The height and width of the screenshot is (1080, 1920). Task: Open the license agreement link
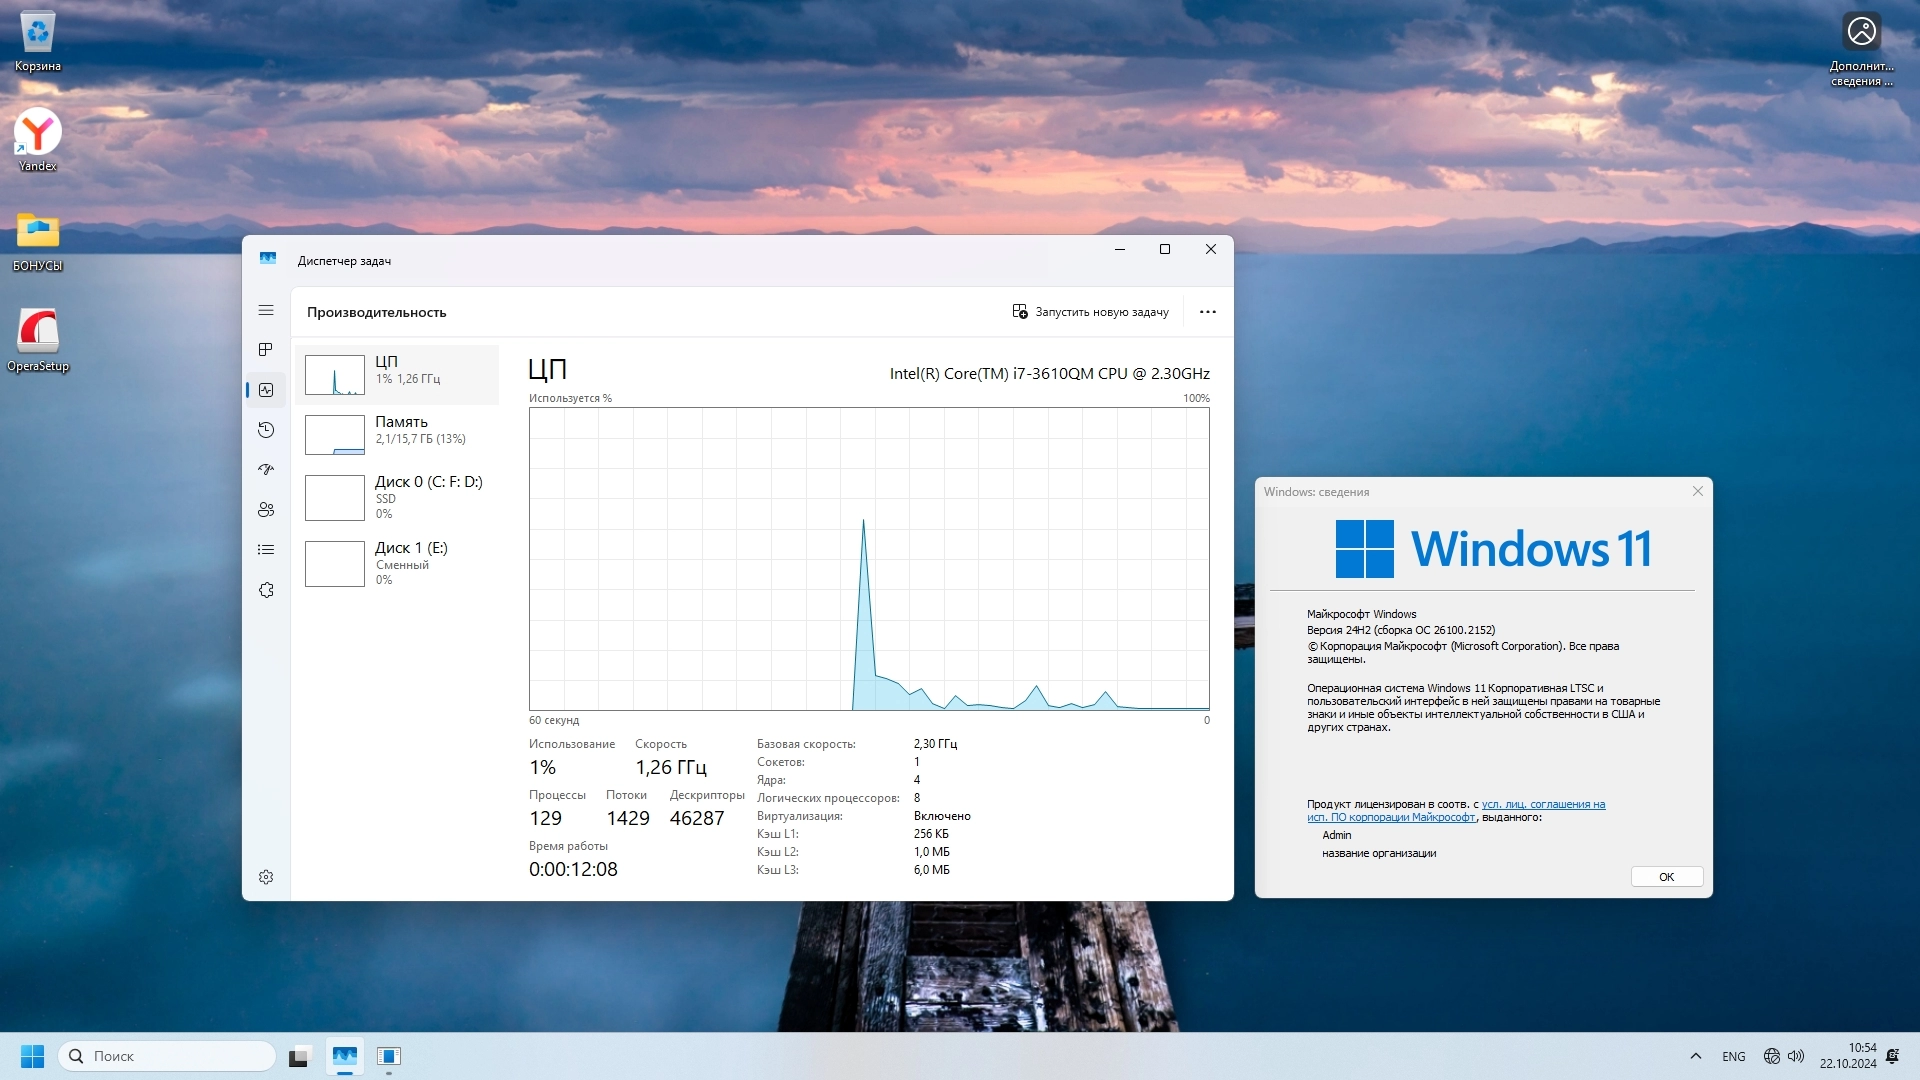click(1543, 804)
